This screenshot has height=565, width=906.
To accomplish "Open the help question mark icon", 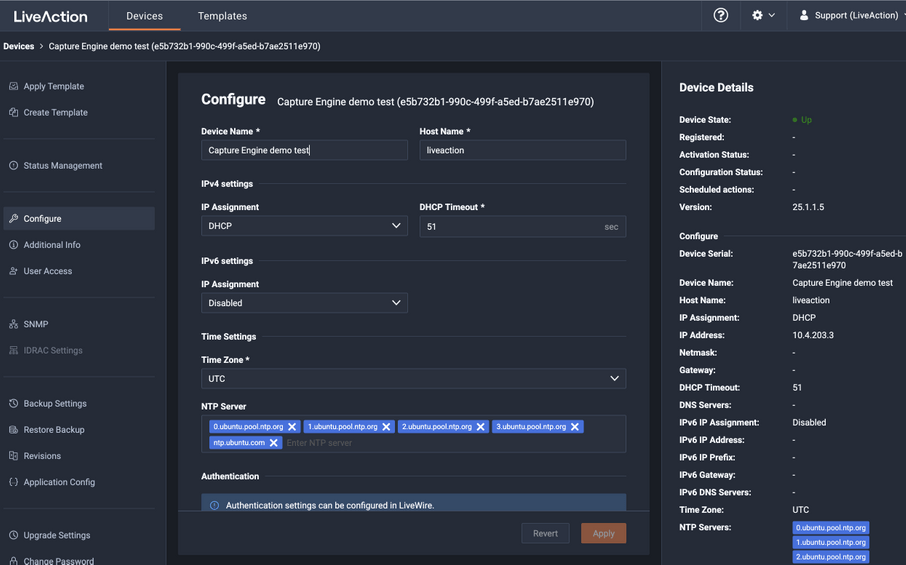I will [721, 16].
